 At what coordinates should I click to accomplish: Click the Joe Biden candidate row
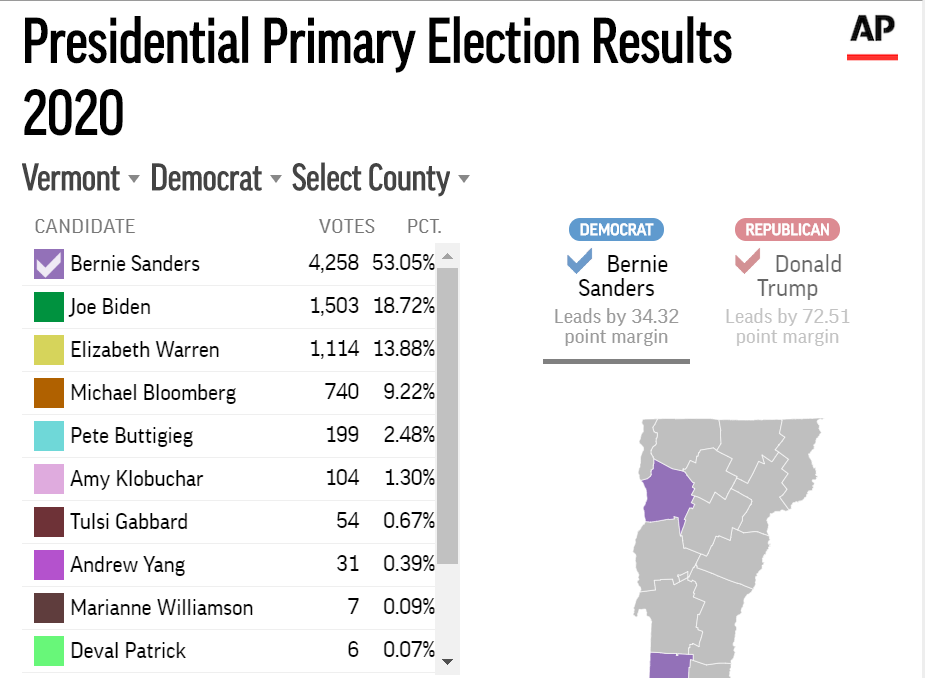[234, 307]
